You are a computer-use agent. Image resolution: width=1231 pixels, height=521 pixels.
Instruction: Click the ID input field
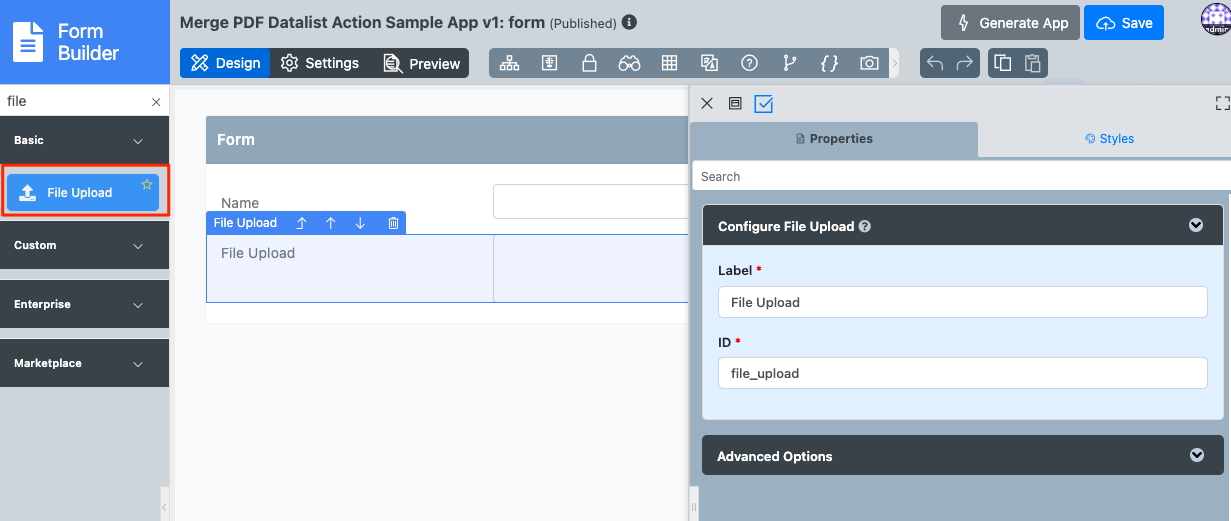click(x=962, y=373)
